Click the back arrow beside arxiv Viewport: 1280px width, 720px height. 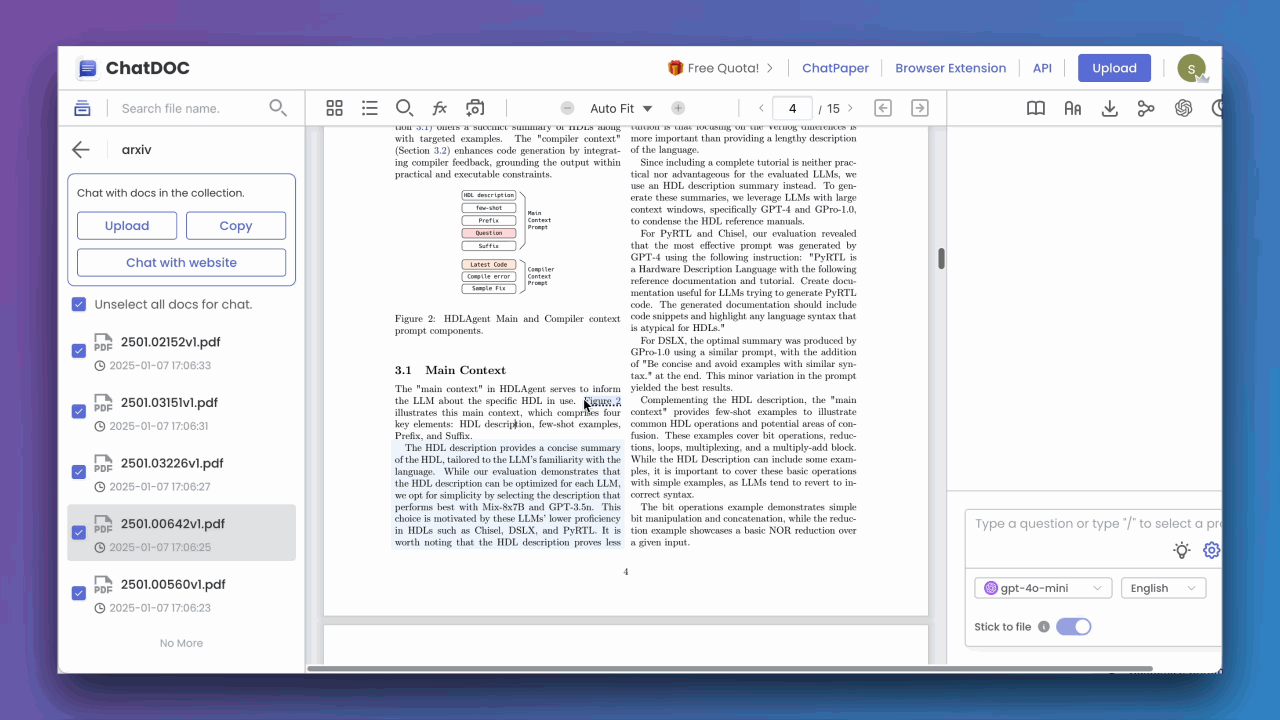(x=81, y=150)
